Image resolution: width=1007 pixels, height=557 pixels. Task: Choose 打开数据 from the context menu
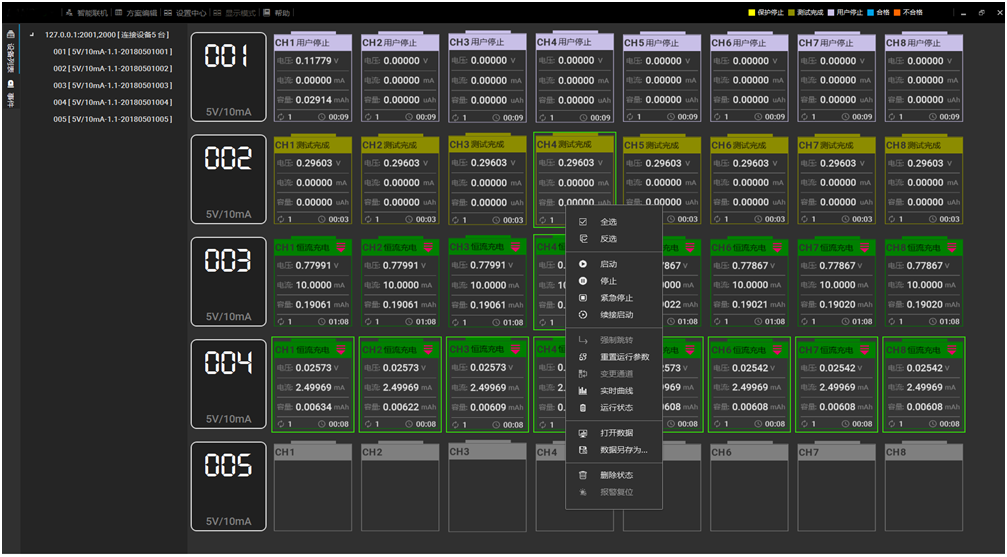pos(616,433)
